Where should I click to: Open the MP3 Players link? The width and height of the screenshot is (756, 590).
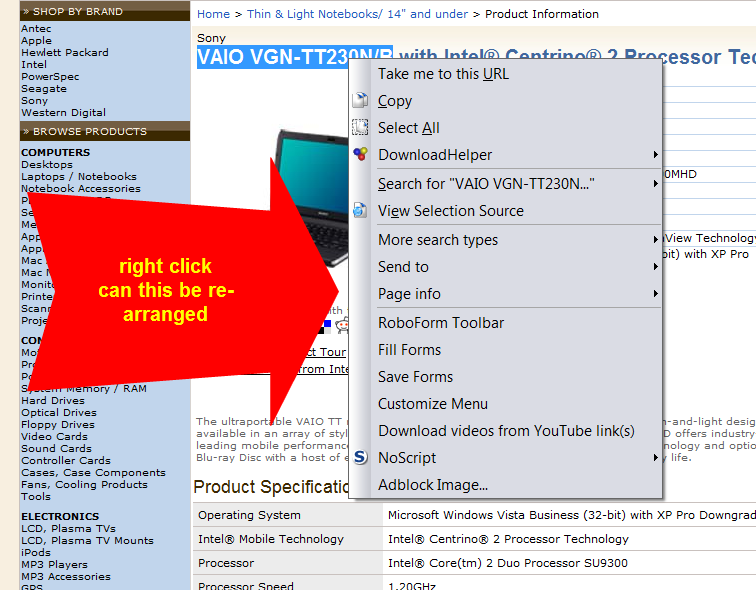coord(54,564)
